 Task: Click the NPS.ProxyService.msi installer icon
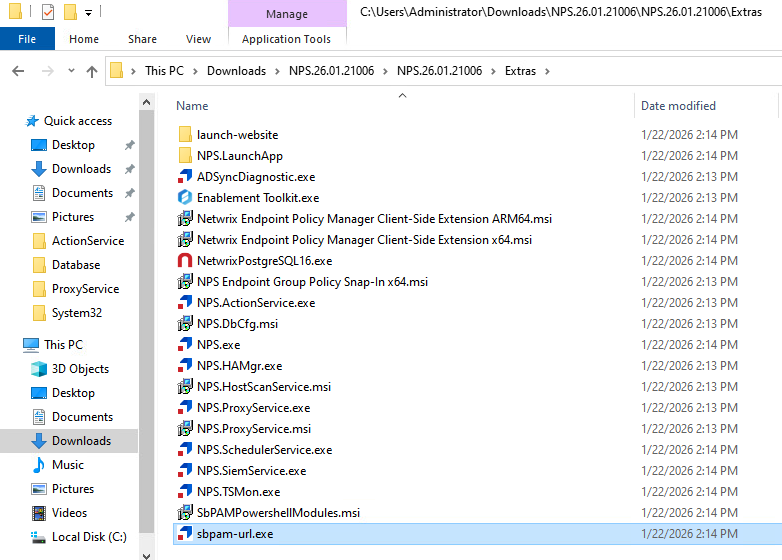[x=185, y=428]
